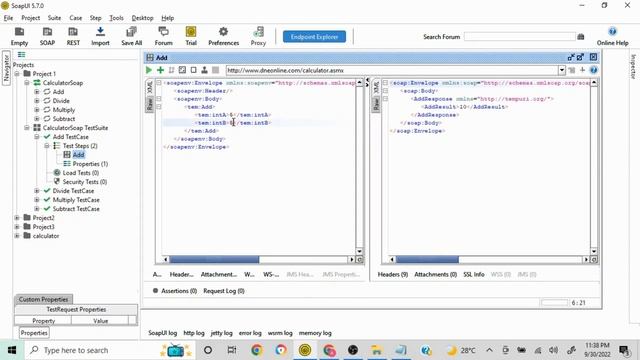This screenshot has width=640, height=360.
Task: Show the memory log
Action: [315, 333]
